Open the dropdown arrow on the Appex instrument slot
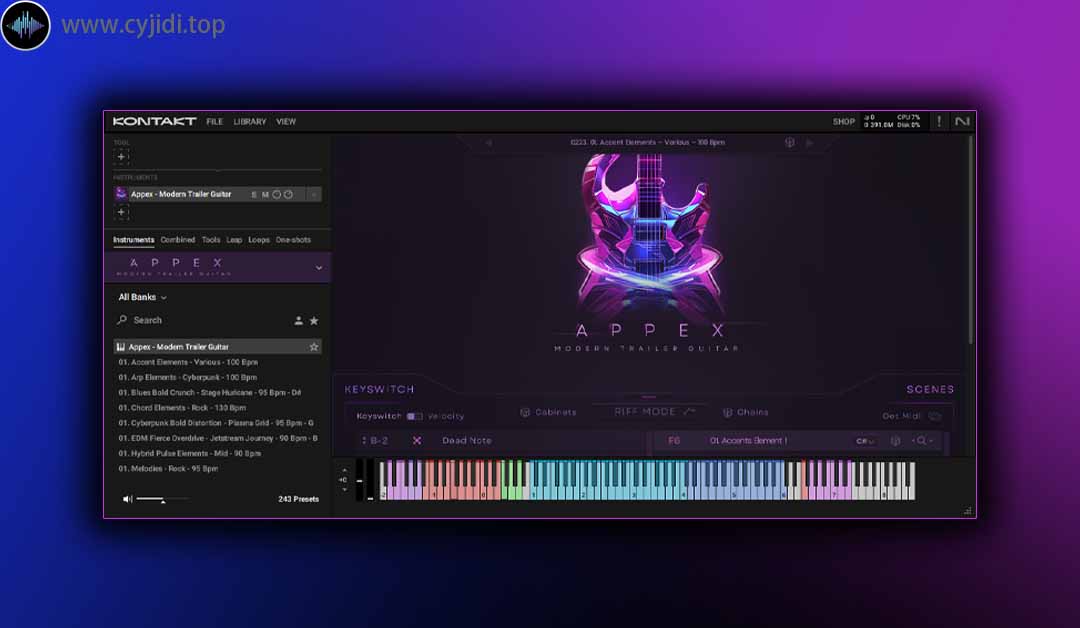 [x=313, y=195]
